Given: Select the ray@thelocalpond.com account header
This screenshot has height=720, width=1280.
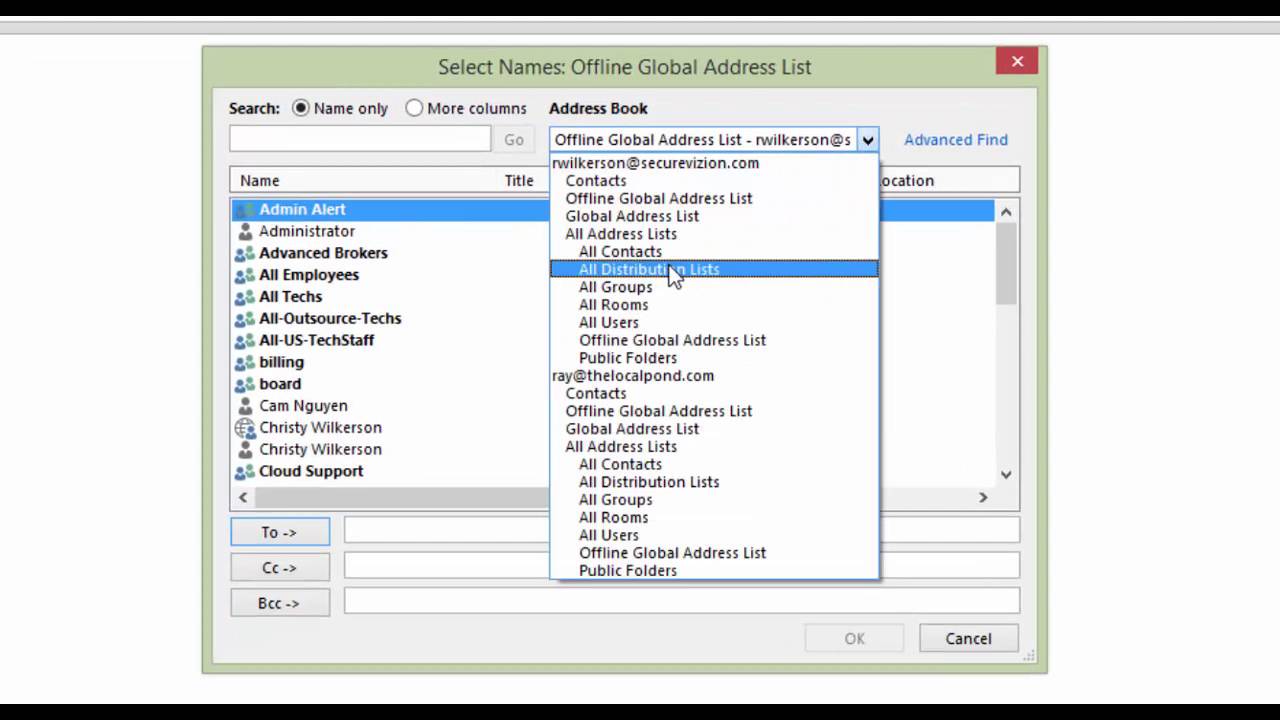Looking at the screenshot, I should tap(633, 376).
